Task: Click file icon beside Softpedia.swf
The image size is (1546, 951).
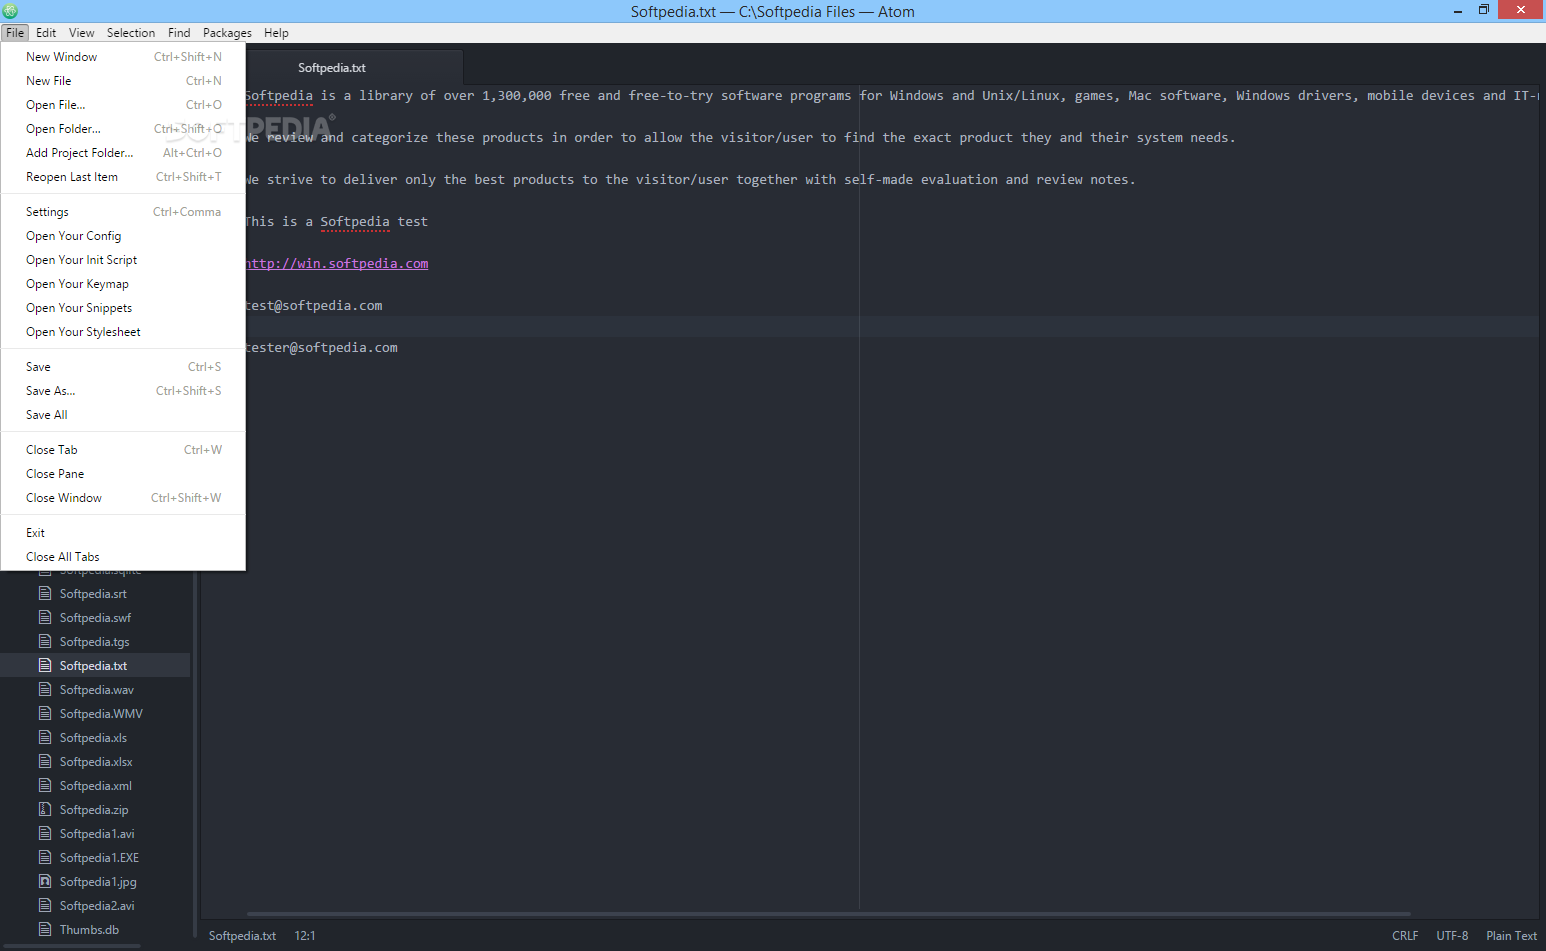Action: [45, 617]
